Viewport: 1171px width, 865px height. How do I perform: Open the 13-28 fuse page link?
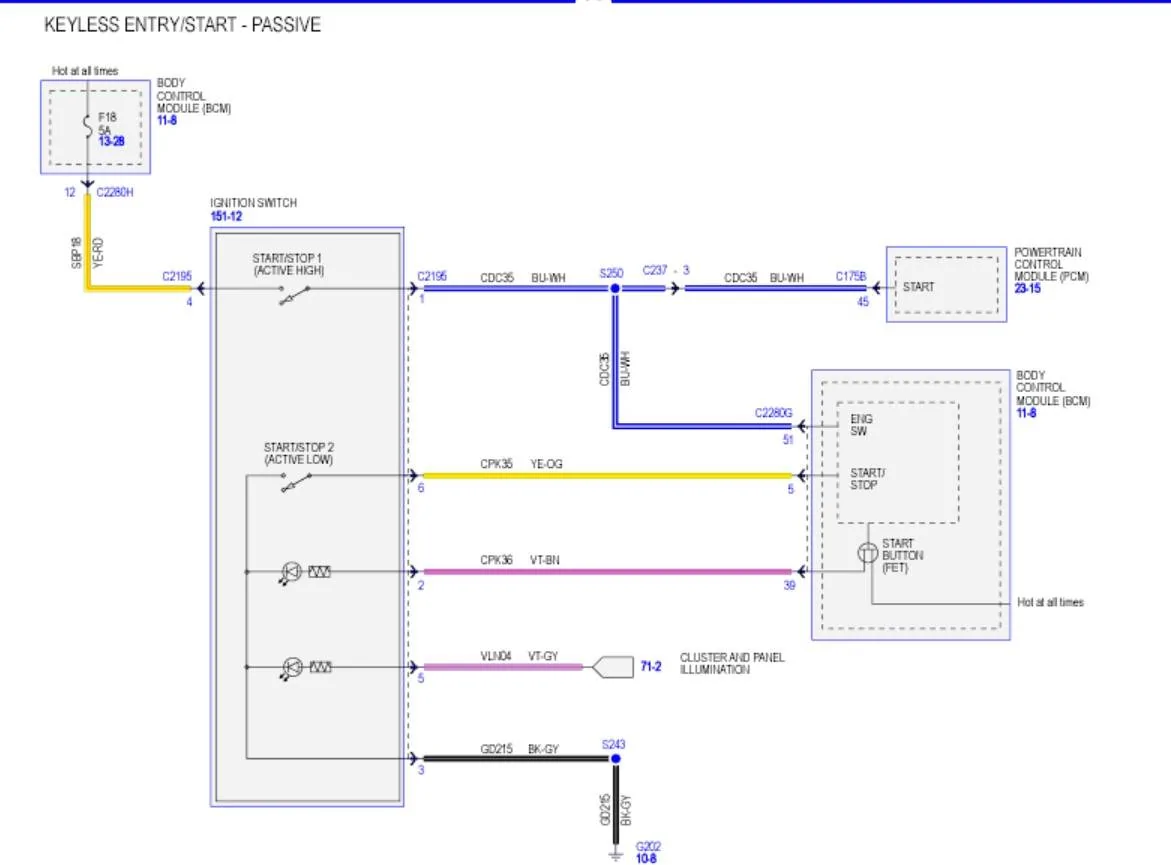[x=111, y=141]
